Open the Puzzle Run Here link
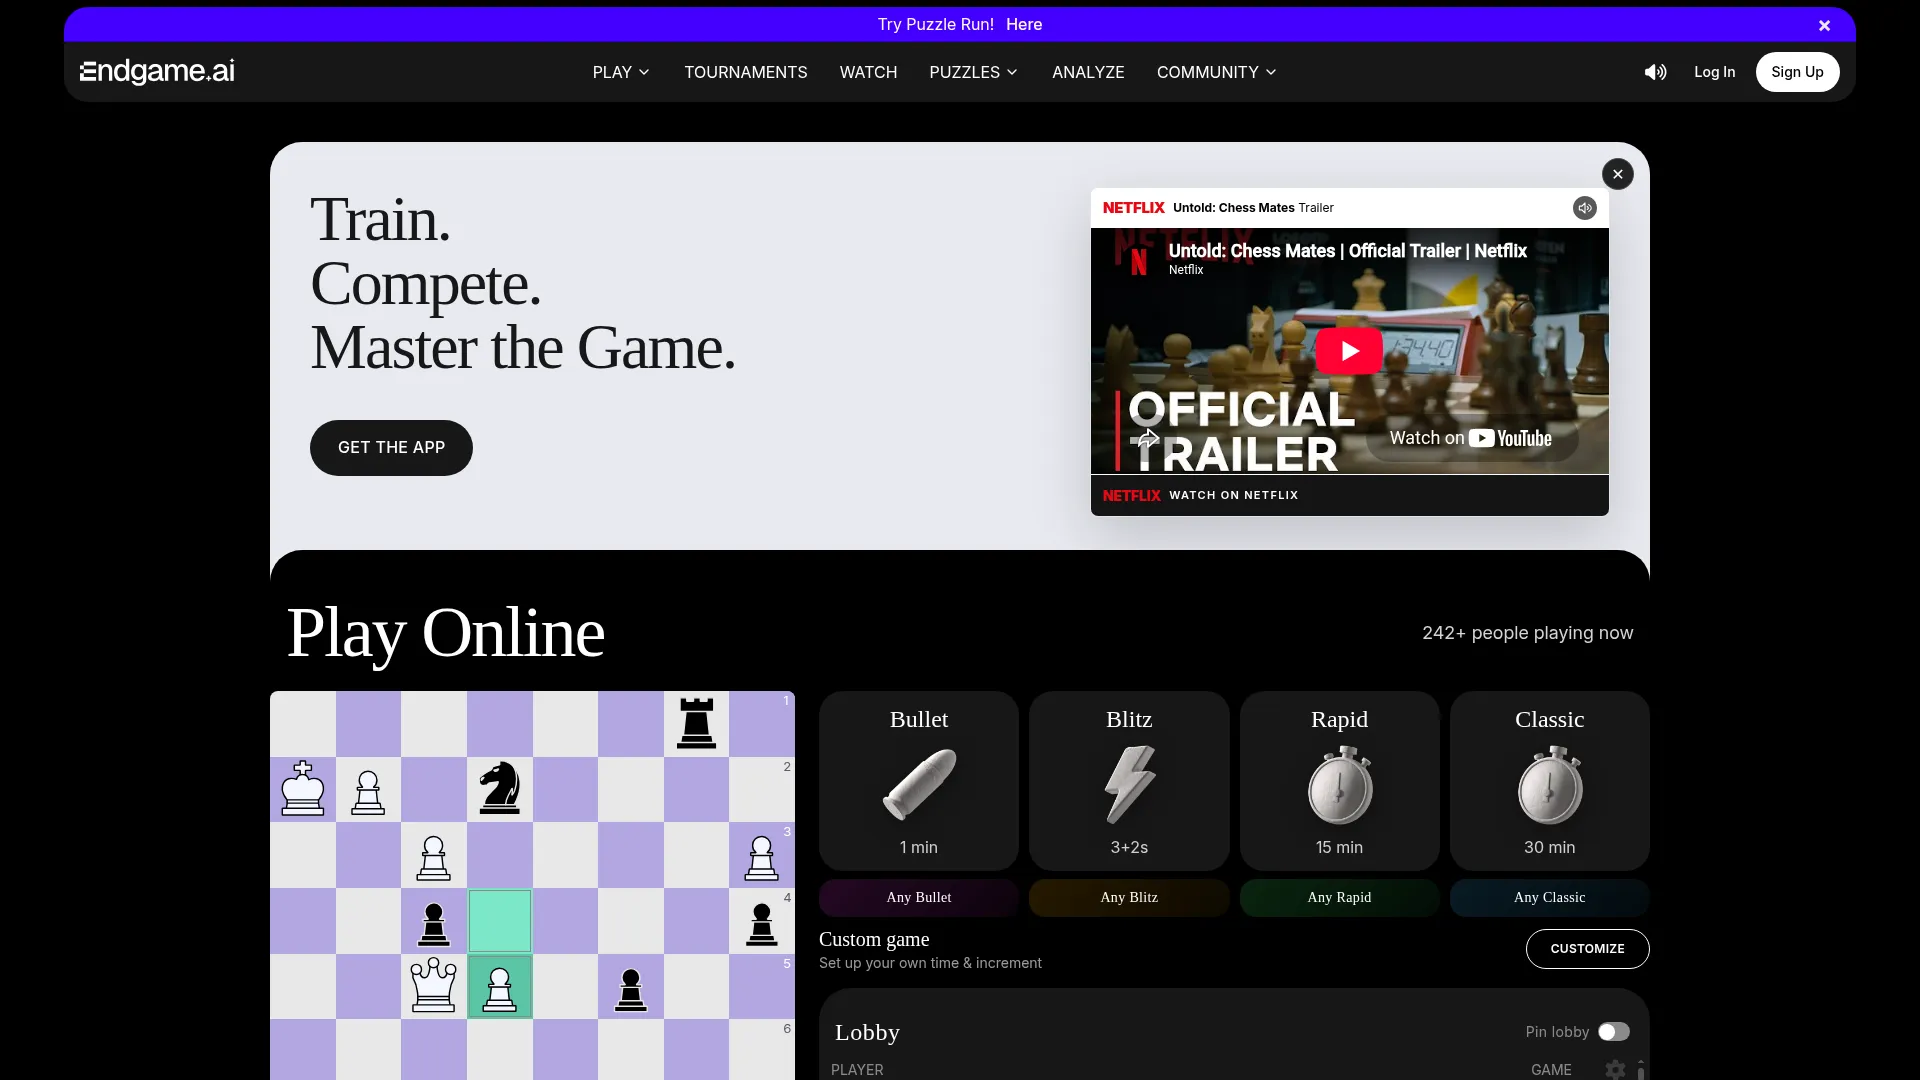The height and width of the screenshot is (1080, 1920). pyautogui.click(x=1023, y=24)
